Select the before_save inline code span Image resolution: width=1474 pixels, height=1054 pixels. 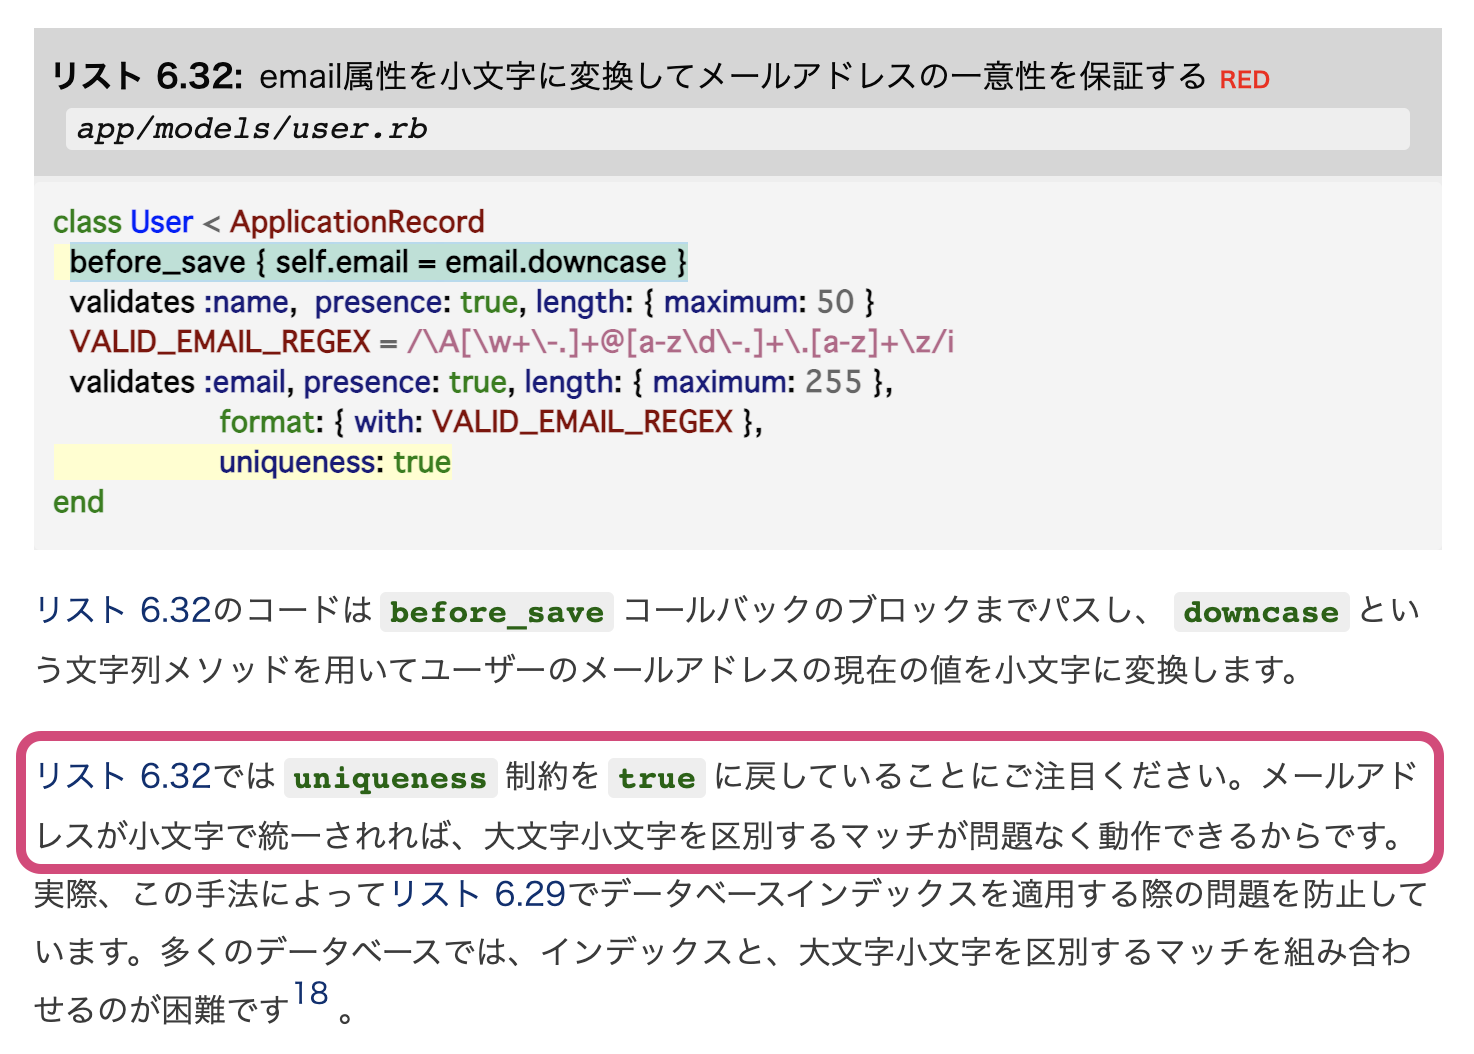pos(495,612)
